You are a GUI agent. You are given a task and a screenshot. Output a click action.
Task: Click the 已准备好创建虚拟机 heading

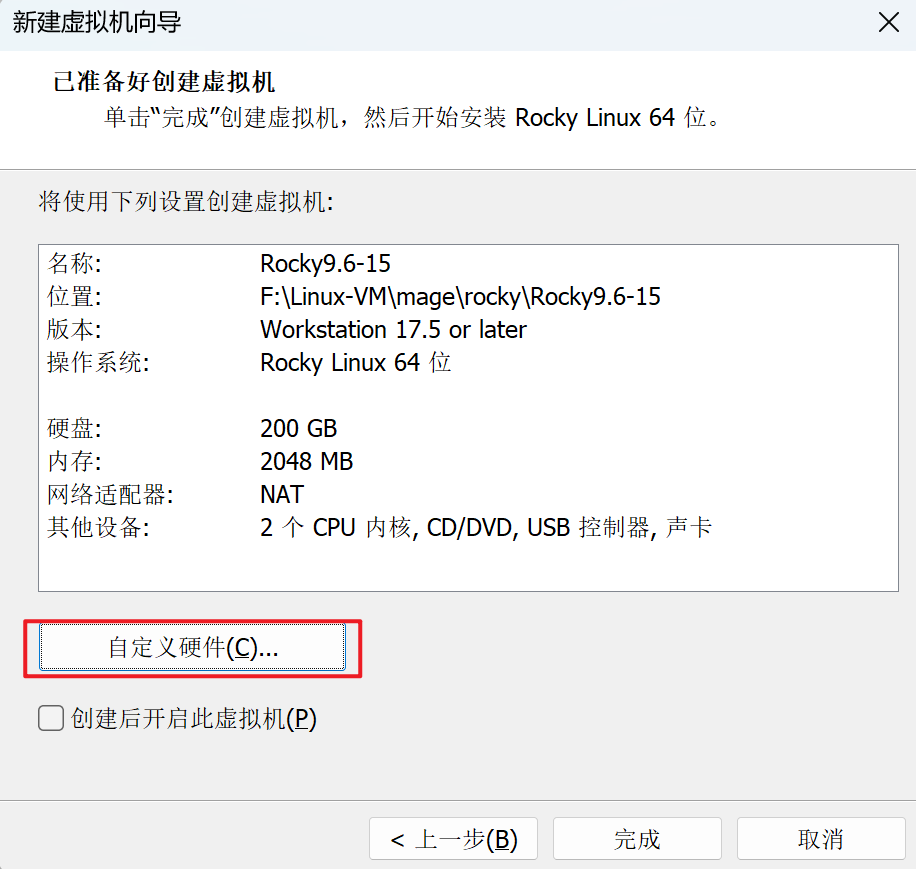(x=164, y=81)
